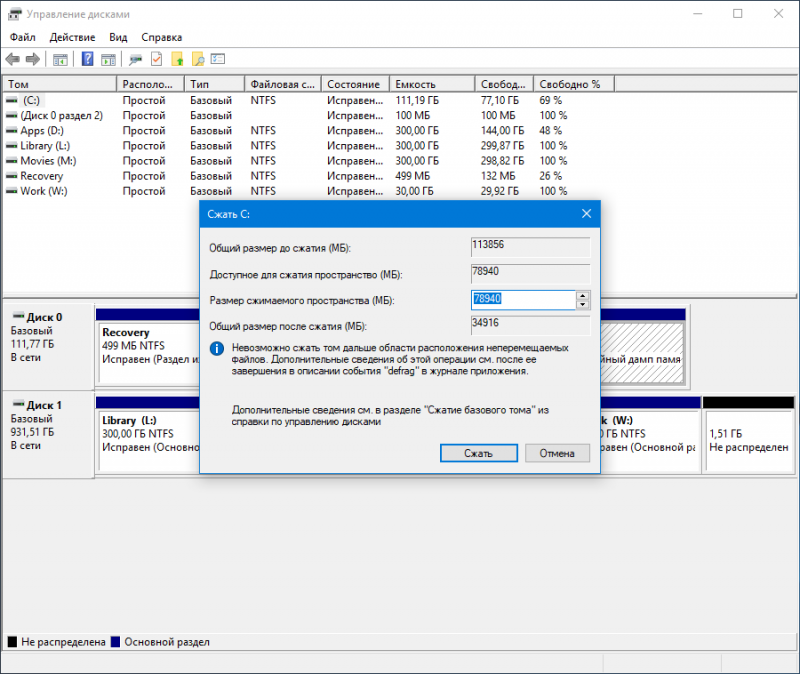The width and height of the screenshot is (800, 674).
Task: Click the 111,19 ГБ capacity cell
Action: pyautogui.click(x=417, y=101)
